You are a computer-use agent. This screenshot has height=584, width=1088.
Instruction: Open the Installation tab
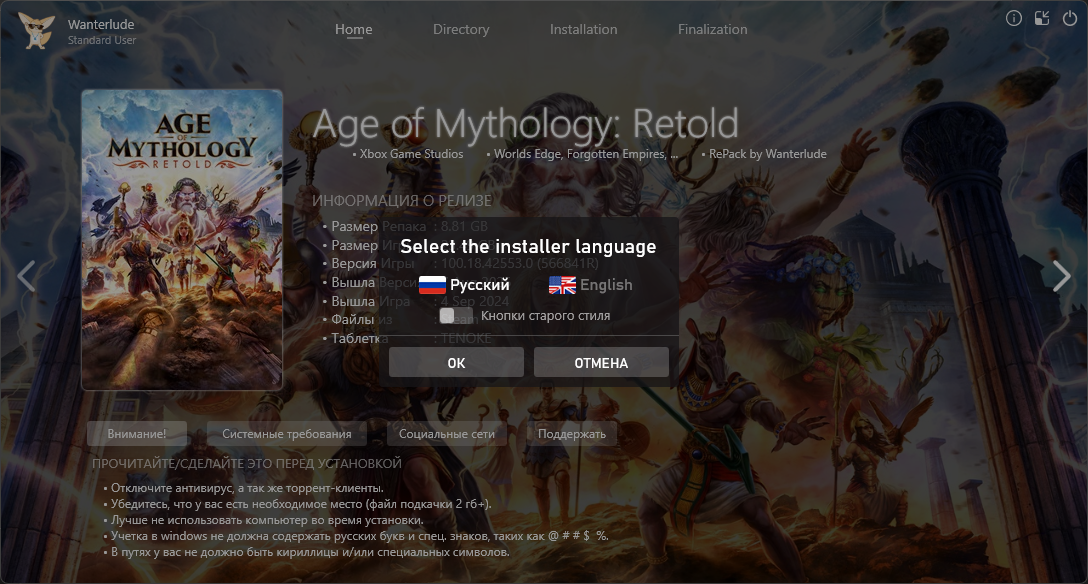(583, 29)
